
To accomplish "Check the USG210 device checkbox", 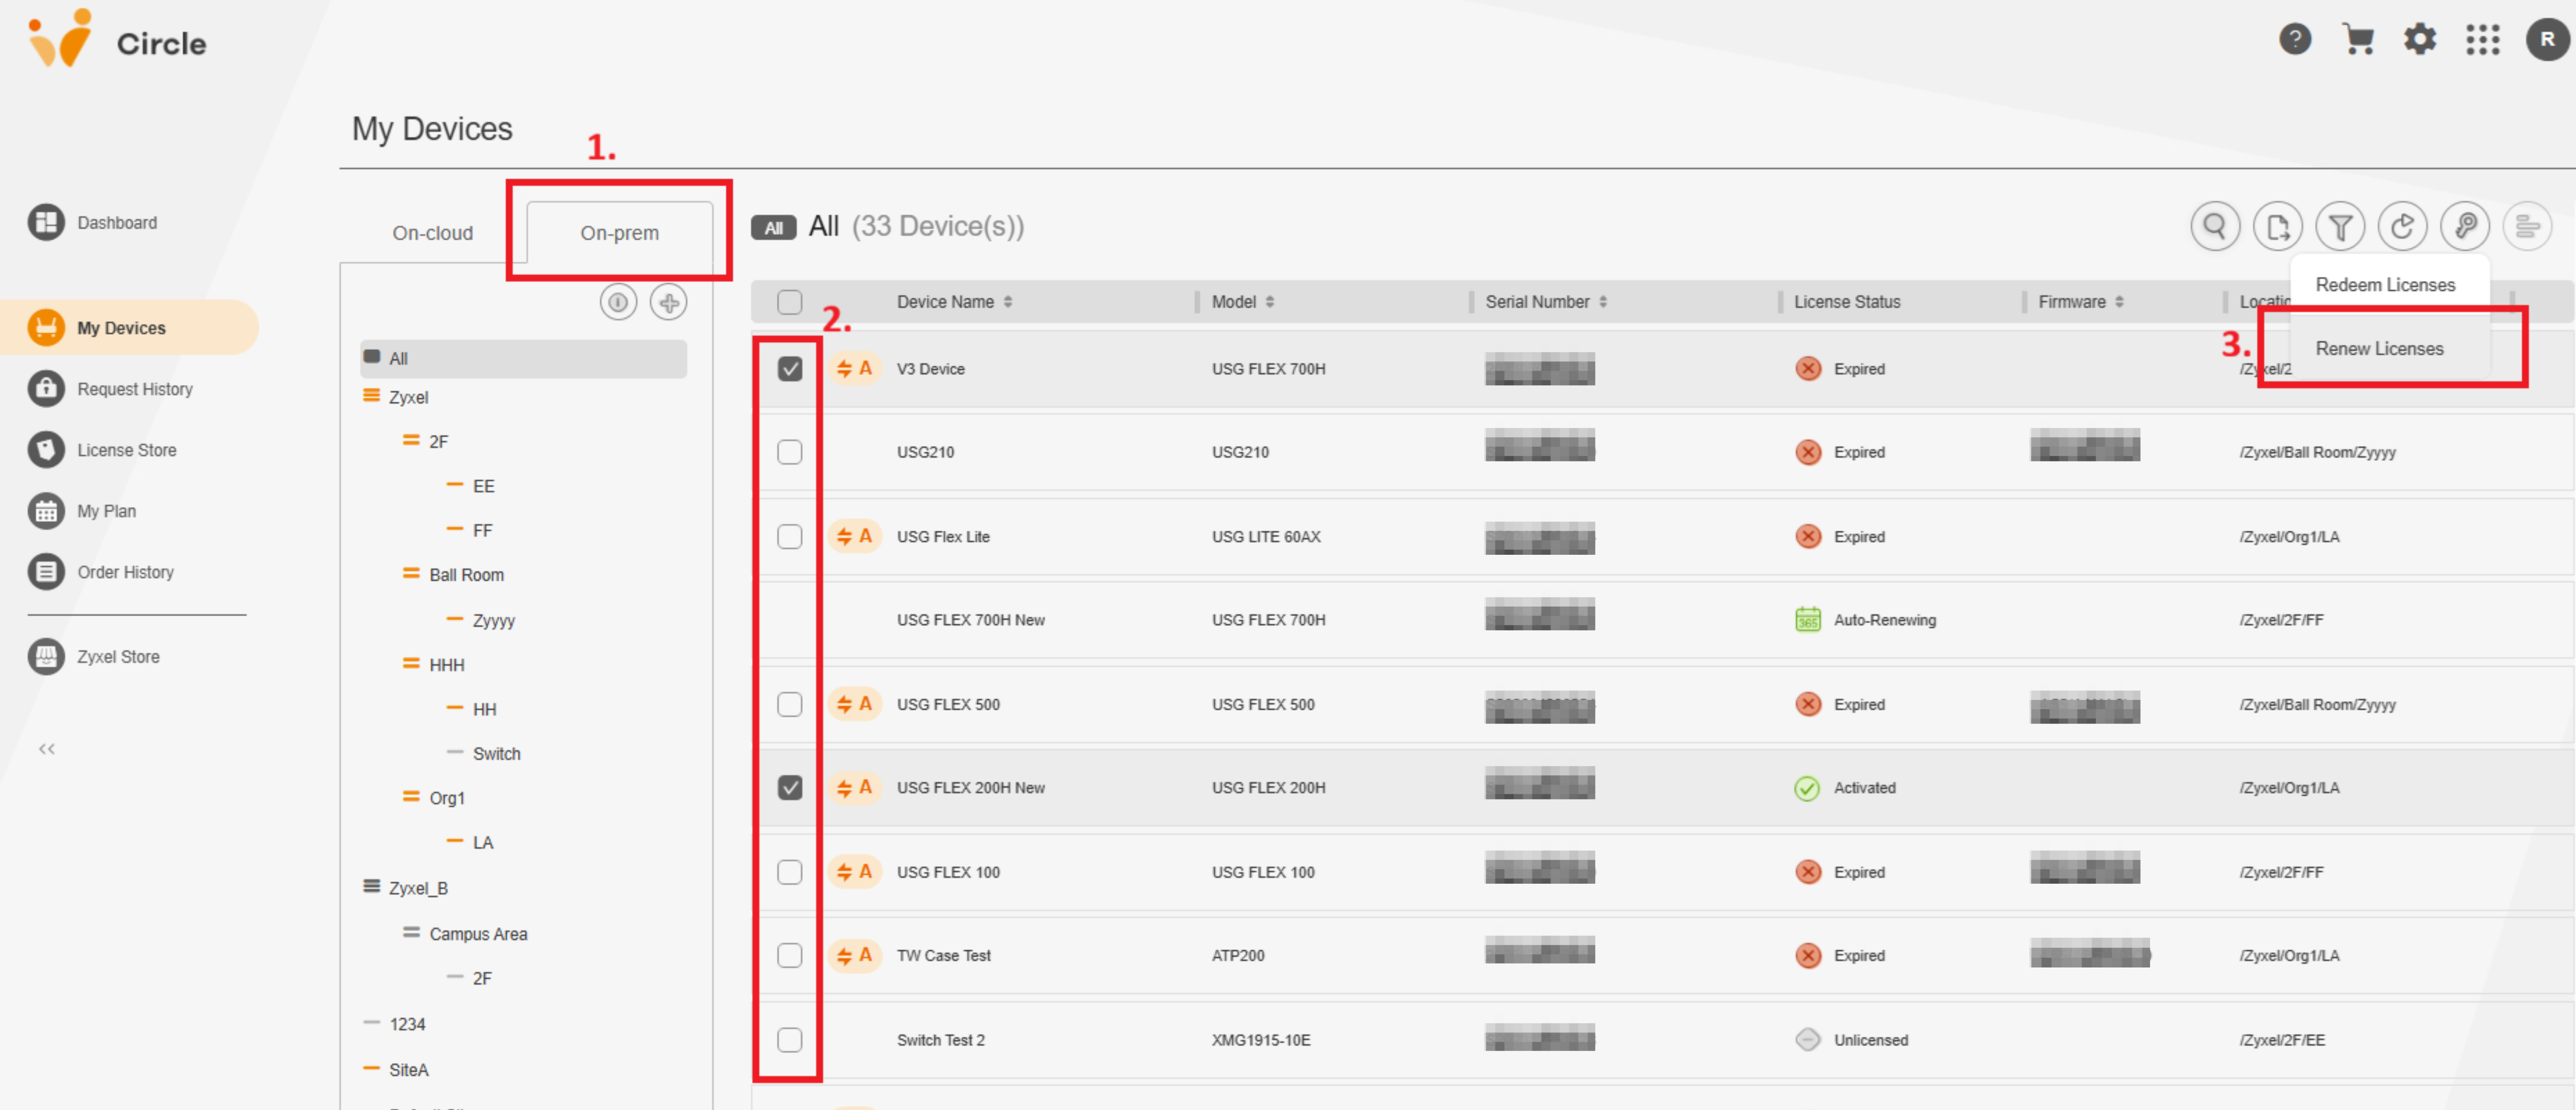I will tap(790, 452).
